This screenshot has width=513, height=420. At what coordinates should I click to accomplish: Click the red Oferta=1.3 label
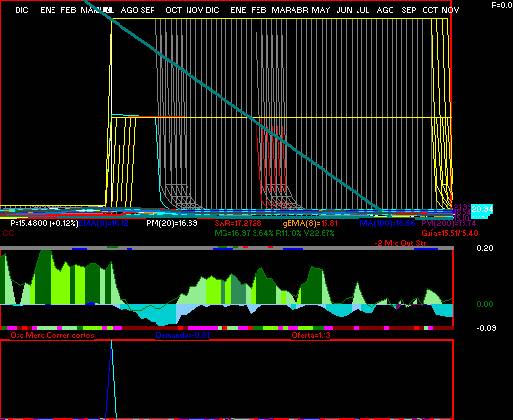[311, 335]
